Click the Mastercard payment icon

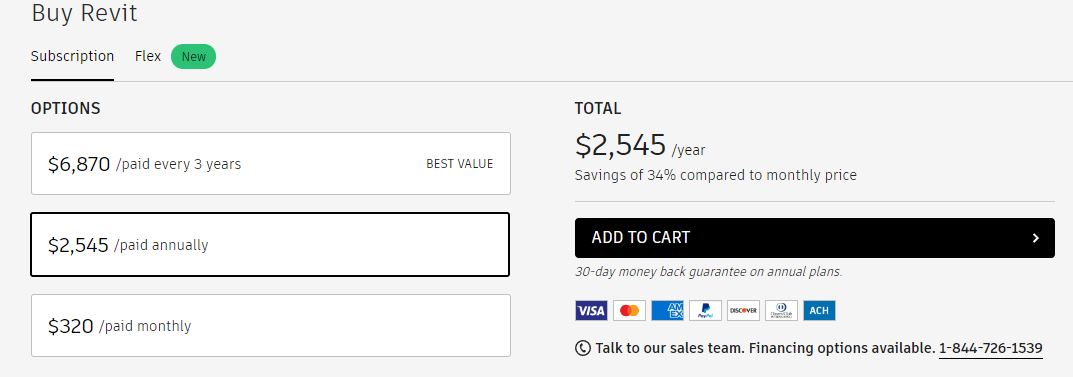630,311
